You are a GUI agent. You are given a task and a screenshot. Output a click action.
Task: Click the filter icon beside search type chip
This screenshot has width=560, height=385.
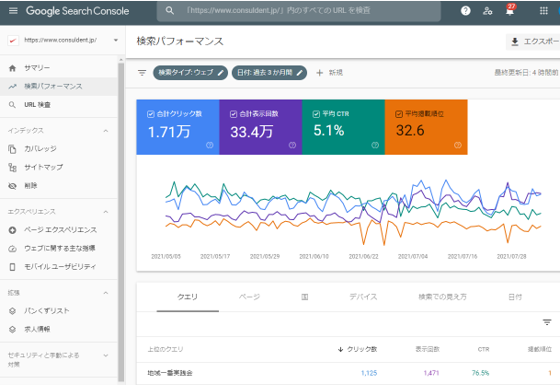(142, 73)
